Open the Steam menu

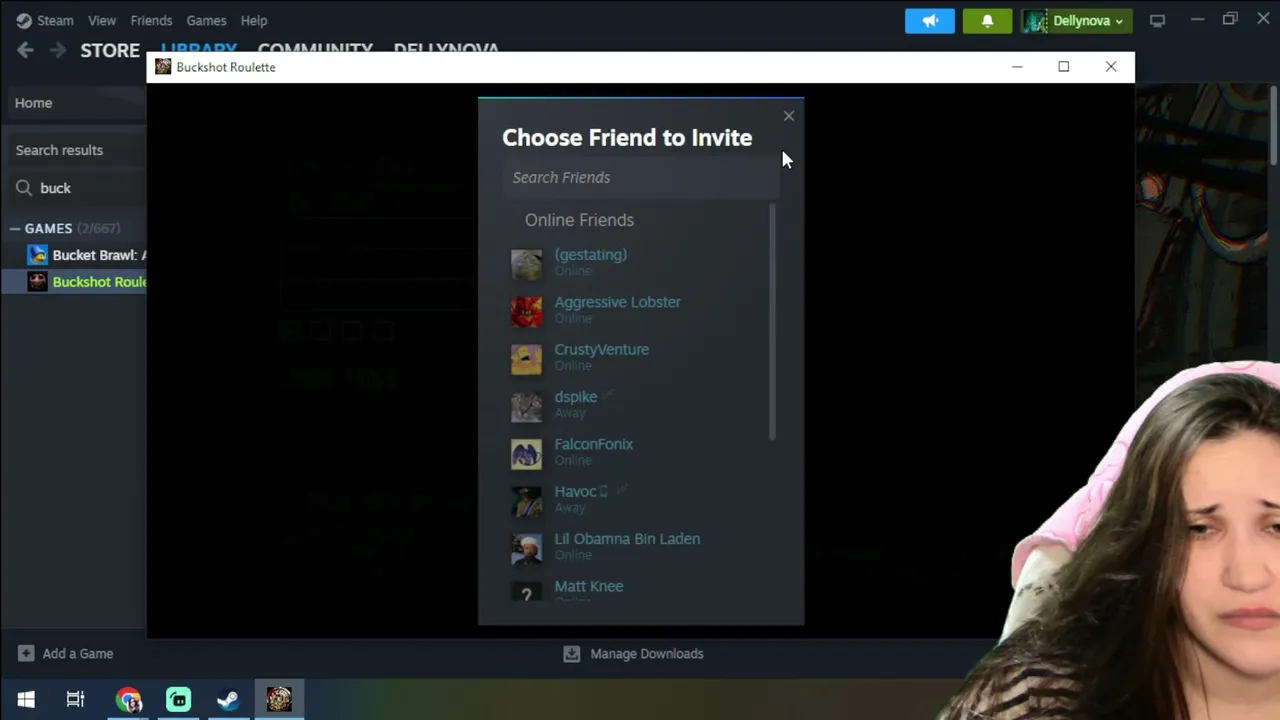pyautogui.click(x=55, y=20)
